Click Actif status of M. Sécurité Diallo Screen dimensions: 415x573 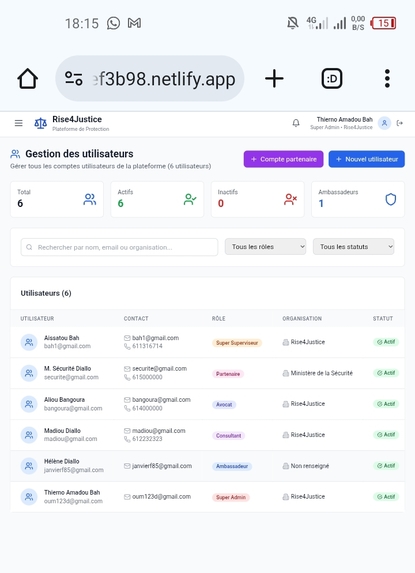click(x=386, y=373)
